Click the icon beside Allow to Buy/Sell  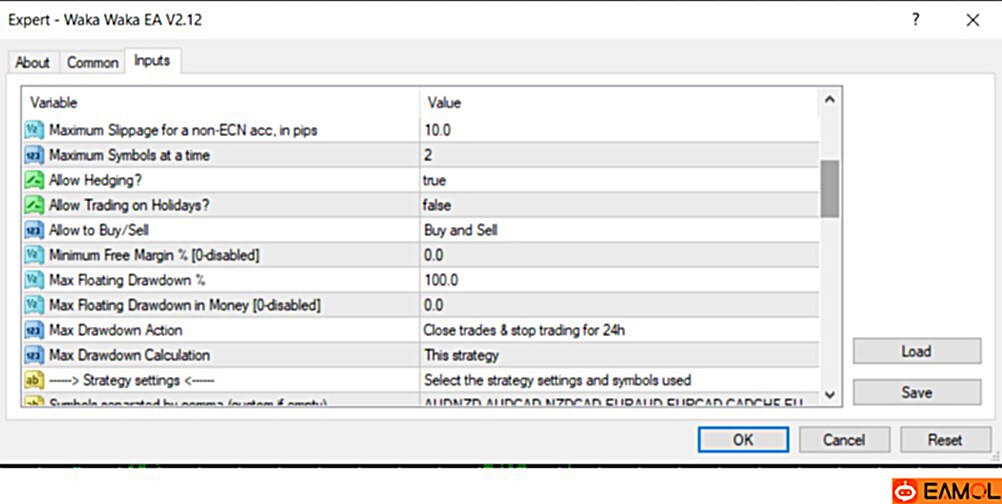34,230
